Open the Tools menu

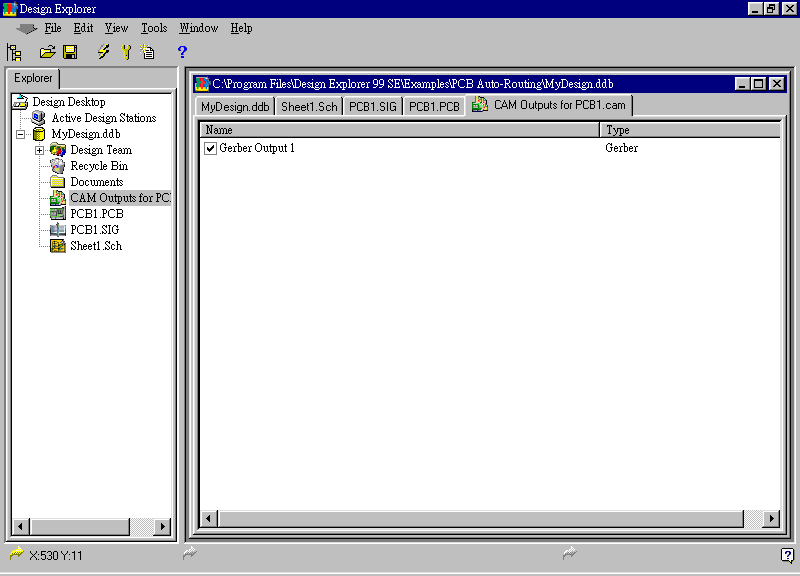(153, 28)
